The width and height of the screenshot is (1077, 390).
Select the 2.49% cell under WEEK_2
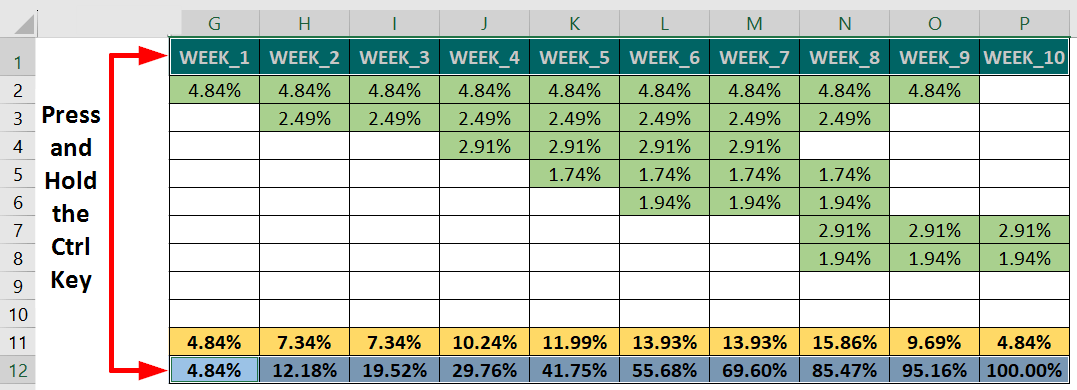coord(304,118)
